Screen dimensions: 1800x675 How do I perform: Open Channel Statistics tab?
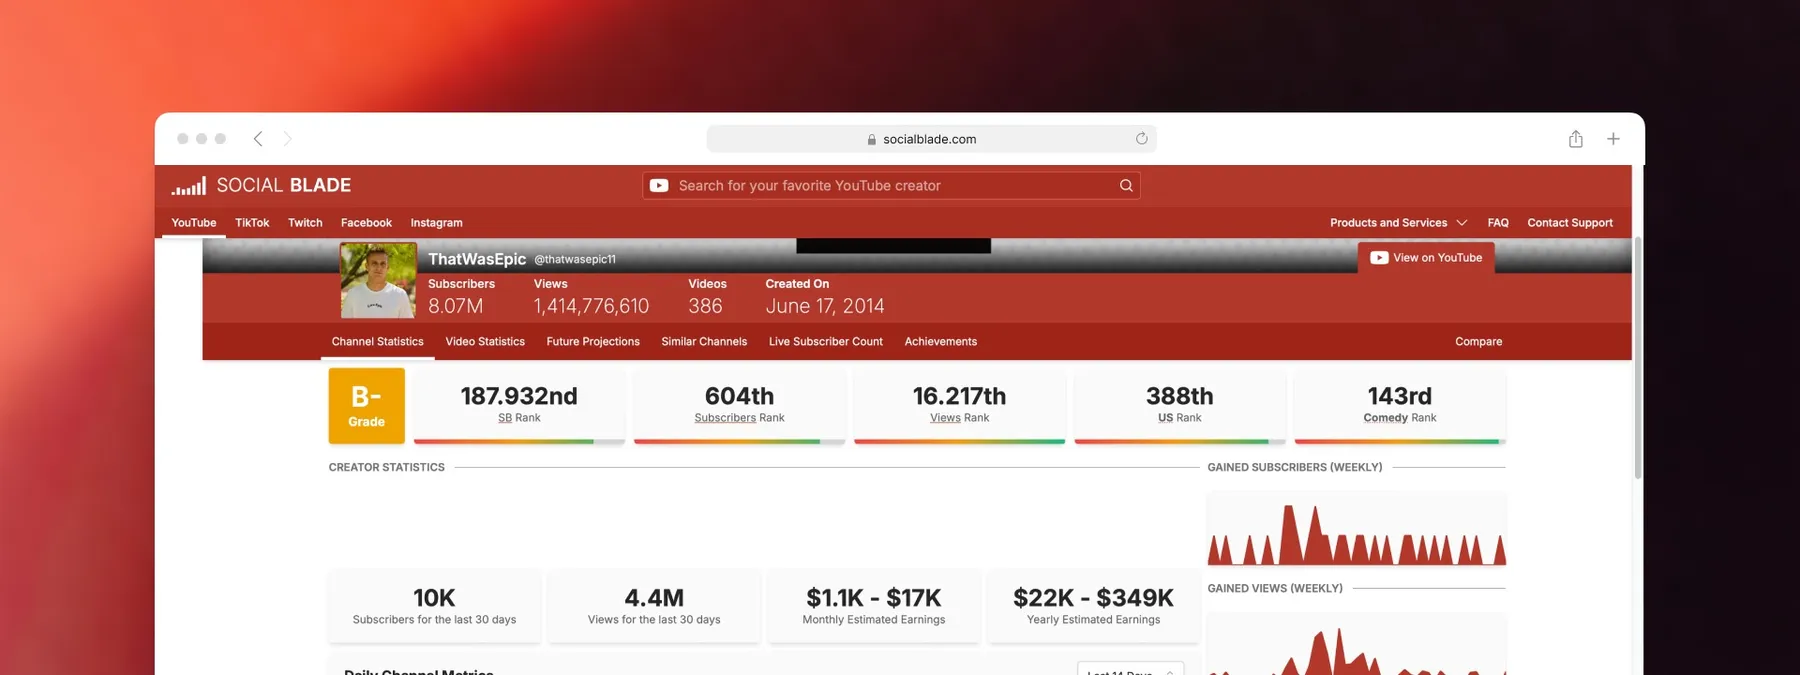point(378,341)
